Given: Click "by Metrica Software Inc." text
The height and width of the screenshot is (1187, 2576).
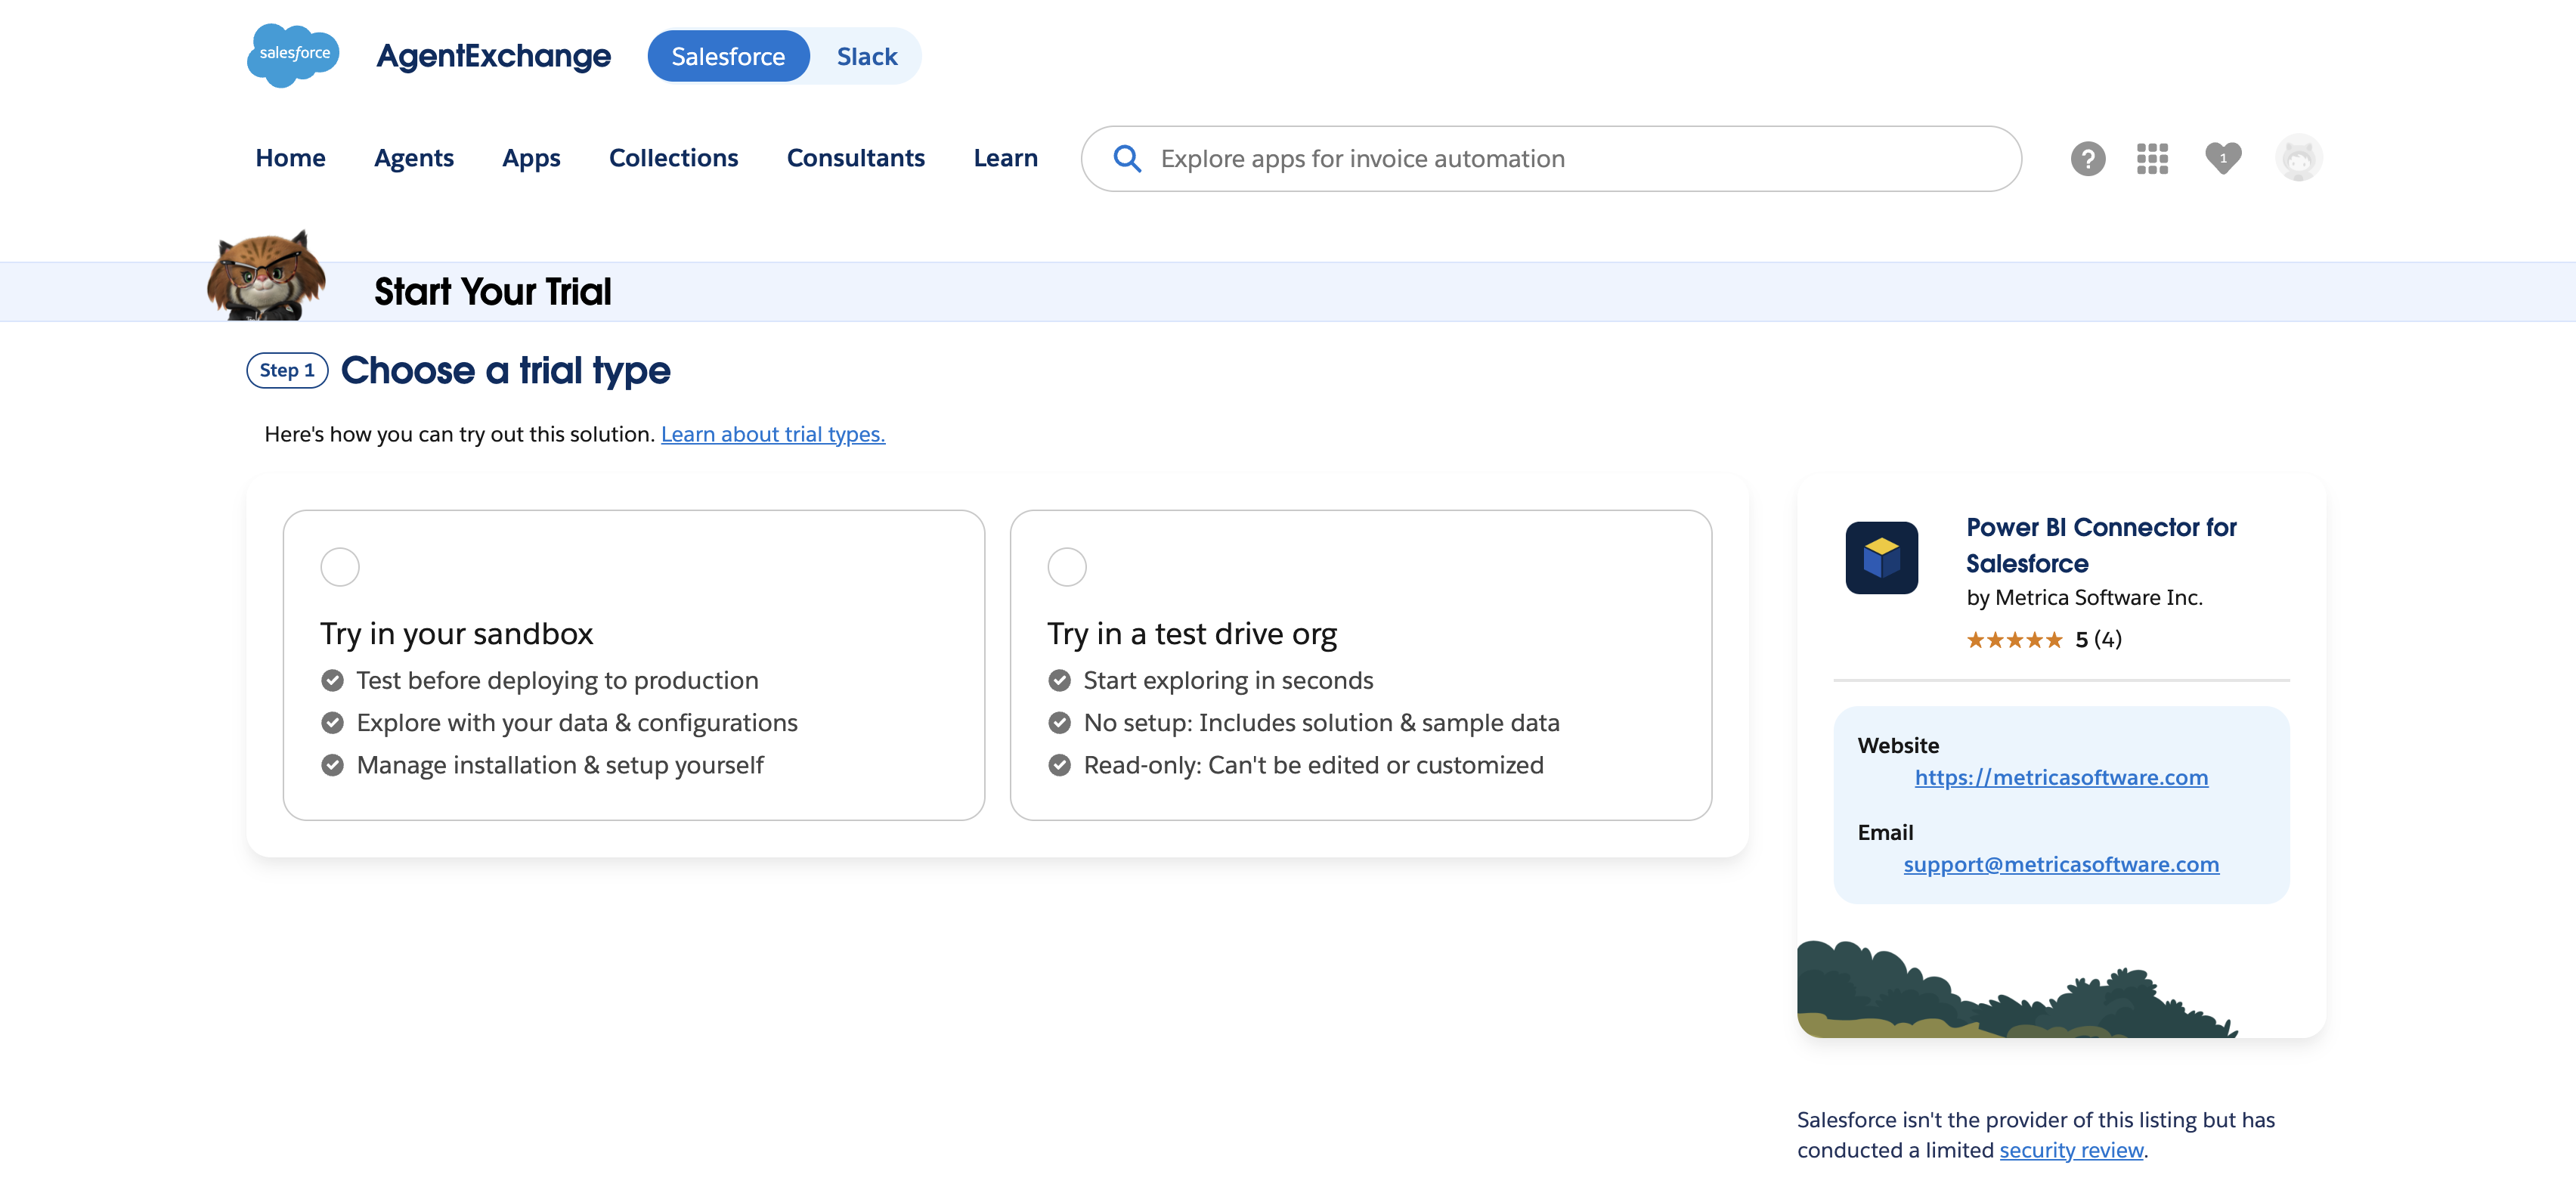Looking at the screenshot, I should pos(2084,597).
